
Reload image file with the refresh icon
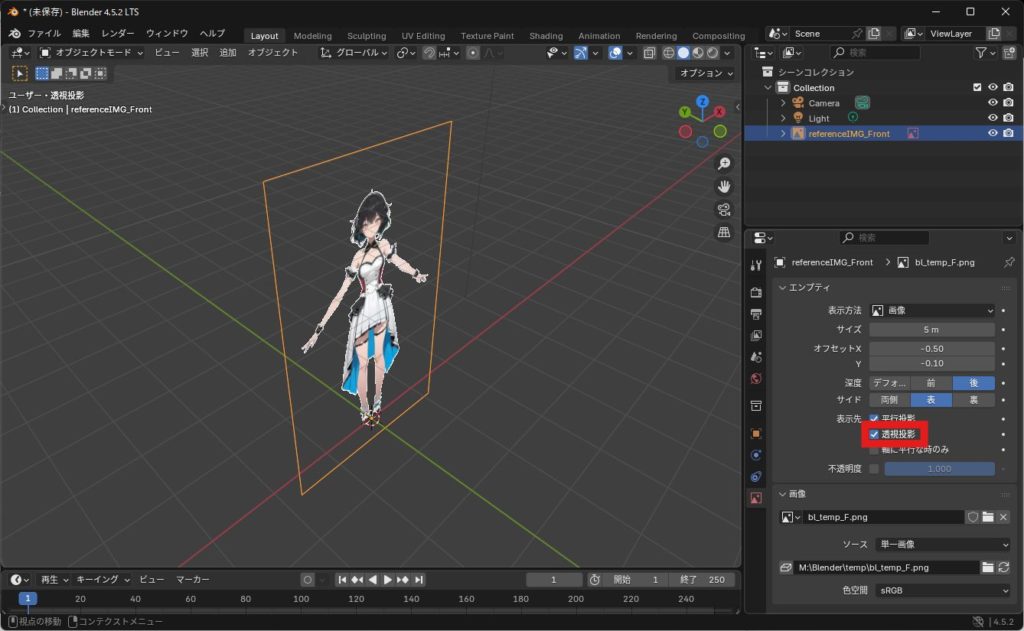click(1003, 567)
